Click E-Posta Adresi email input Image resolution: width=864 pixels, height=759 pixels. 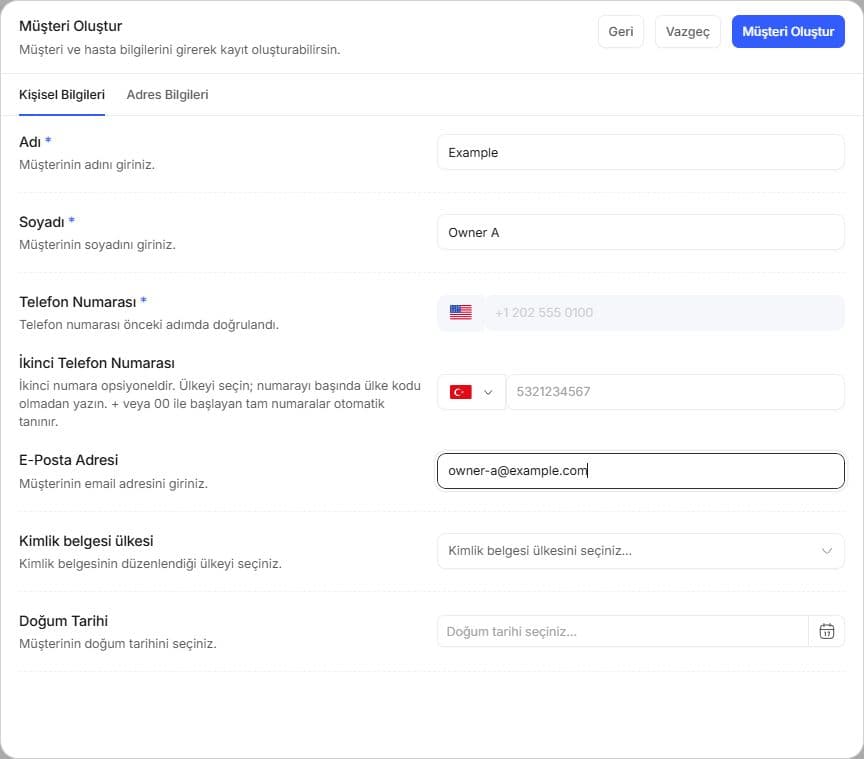tap(640, 471)
